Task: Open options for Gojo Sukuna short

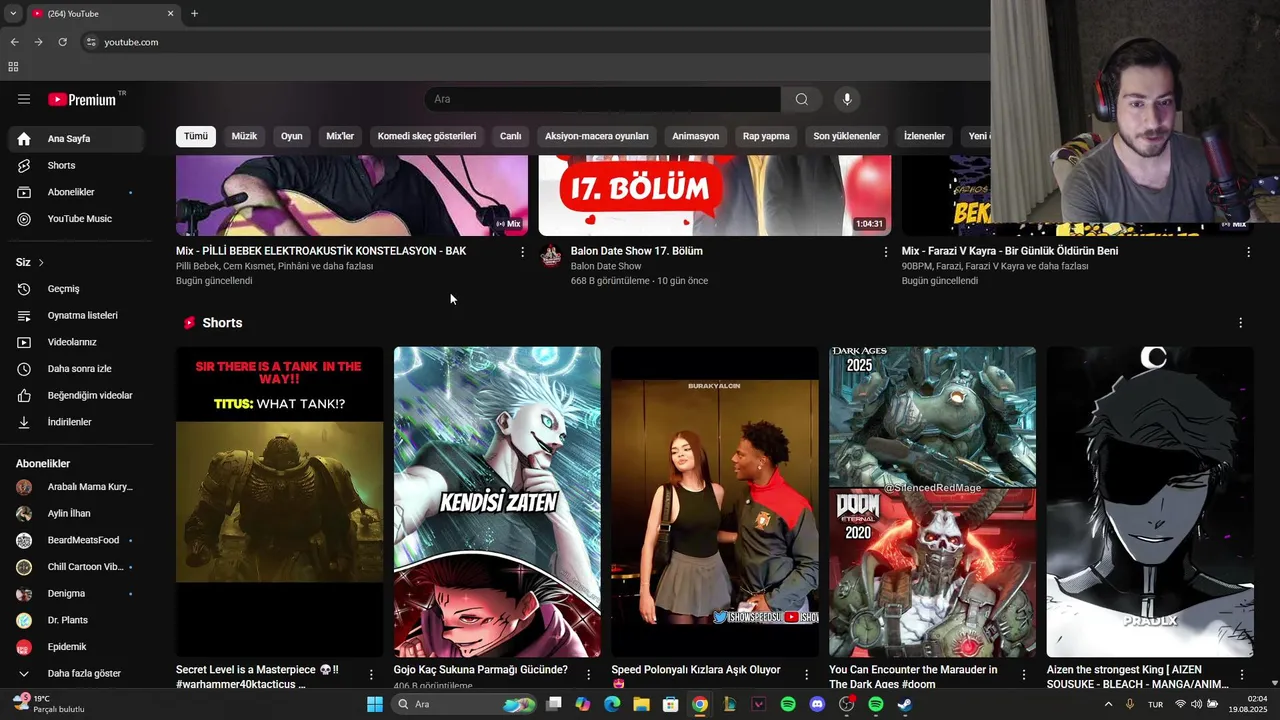Action: (588, 675)
